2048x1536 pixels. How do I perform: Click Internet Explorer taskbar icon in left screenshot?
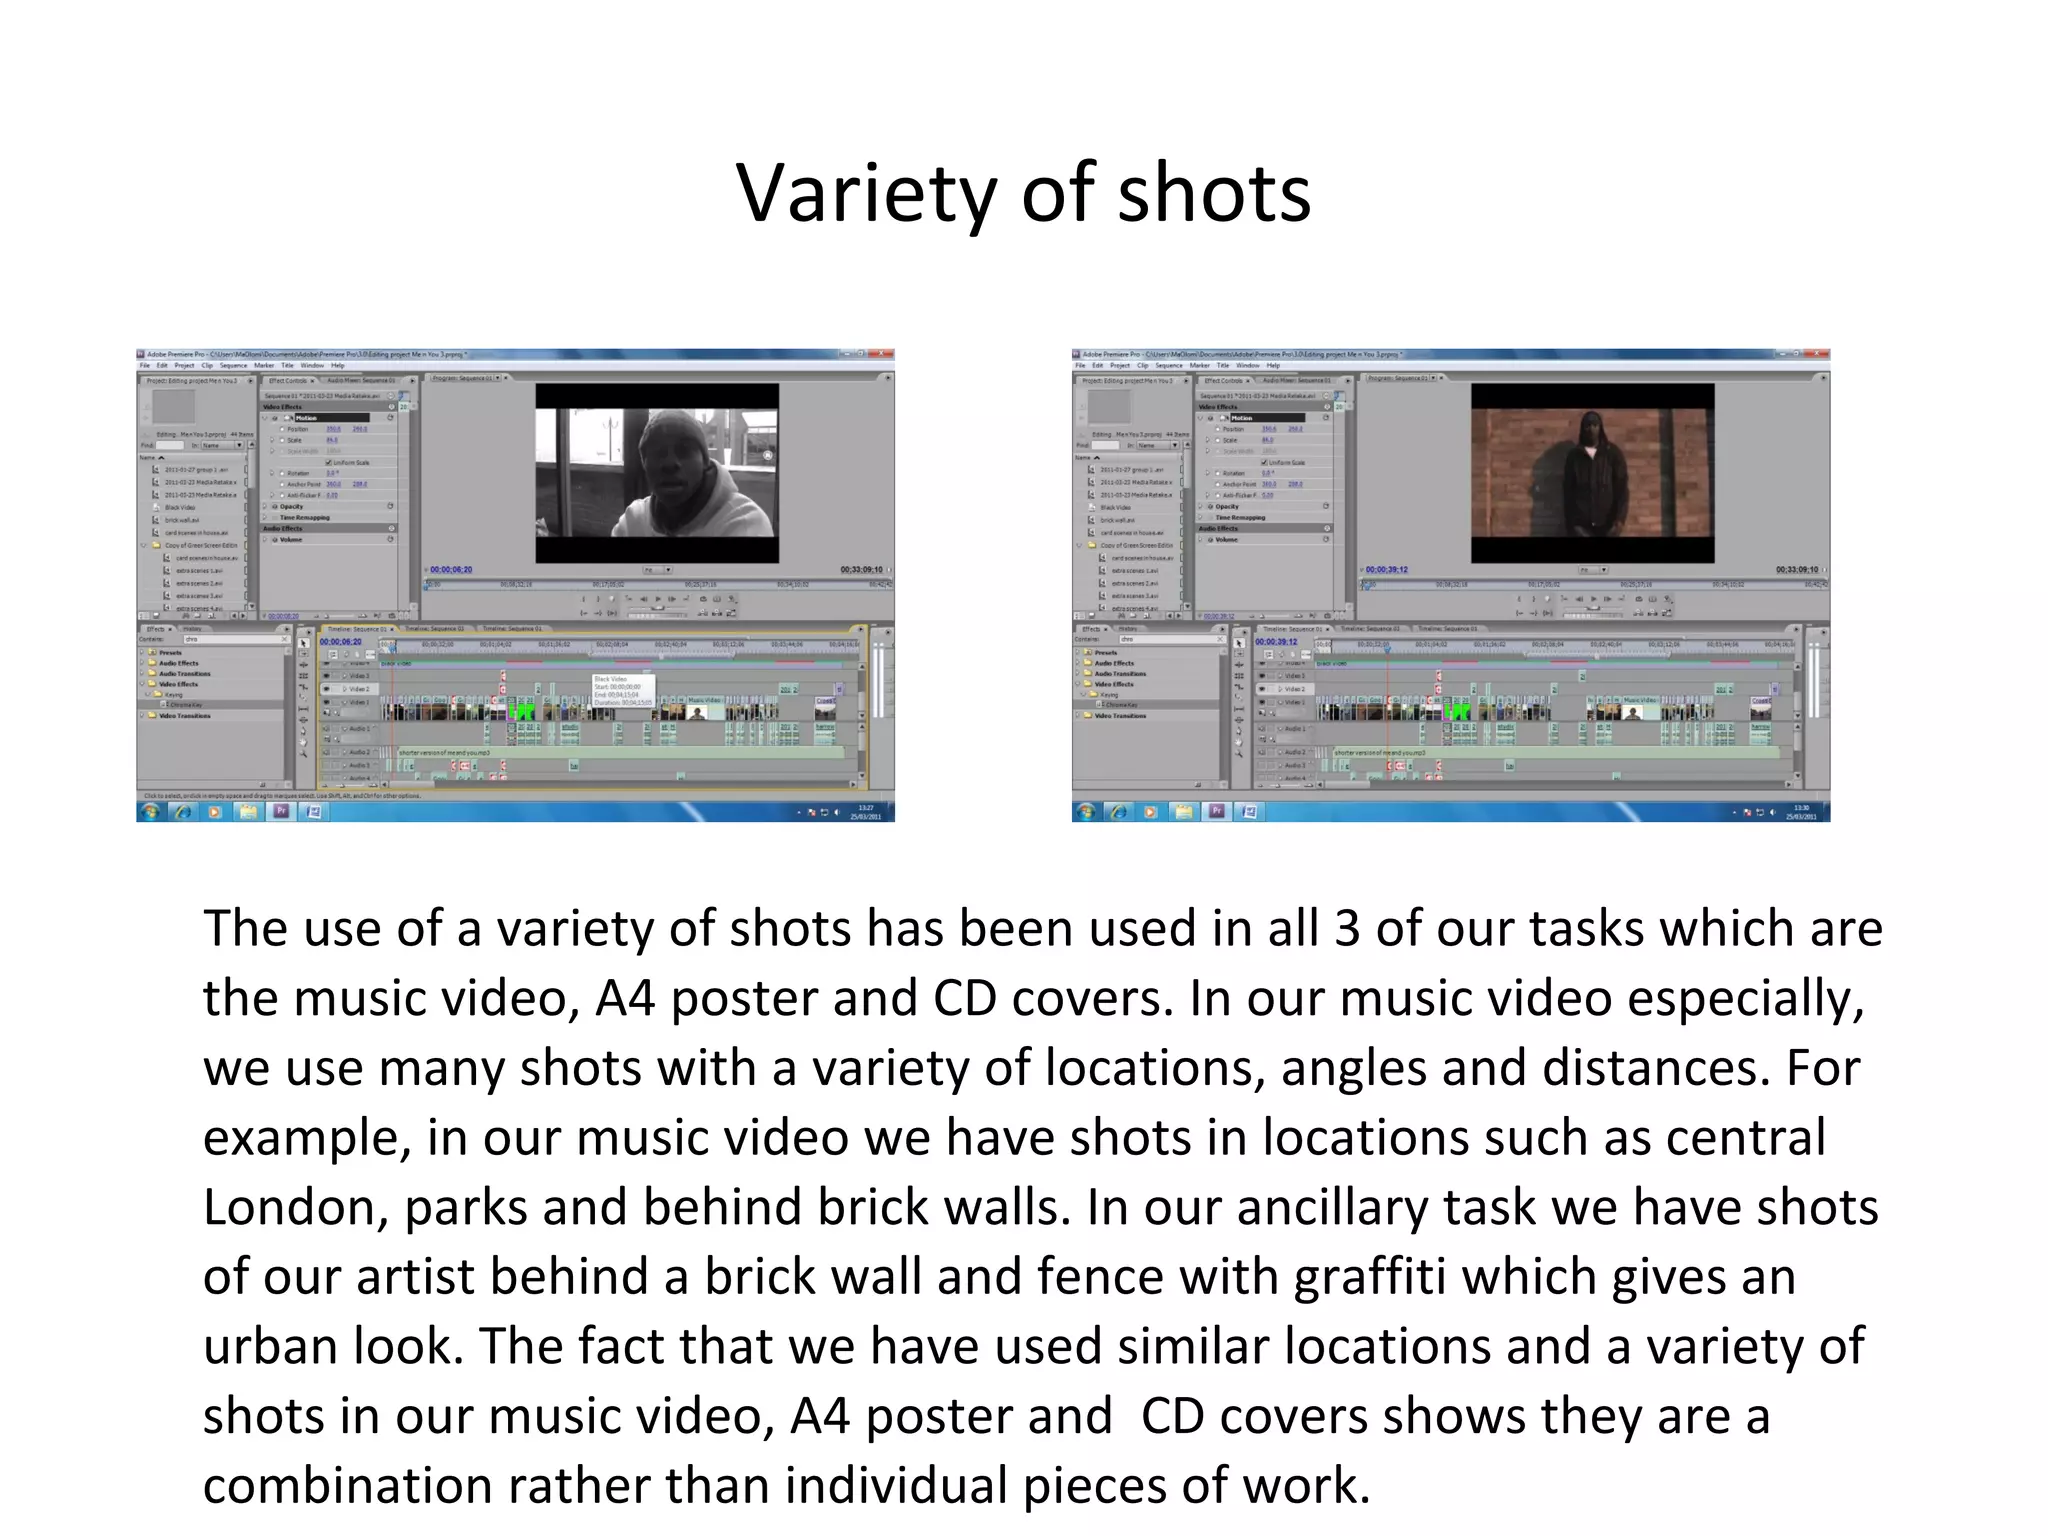coord(183,811)
